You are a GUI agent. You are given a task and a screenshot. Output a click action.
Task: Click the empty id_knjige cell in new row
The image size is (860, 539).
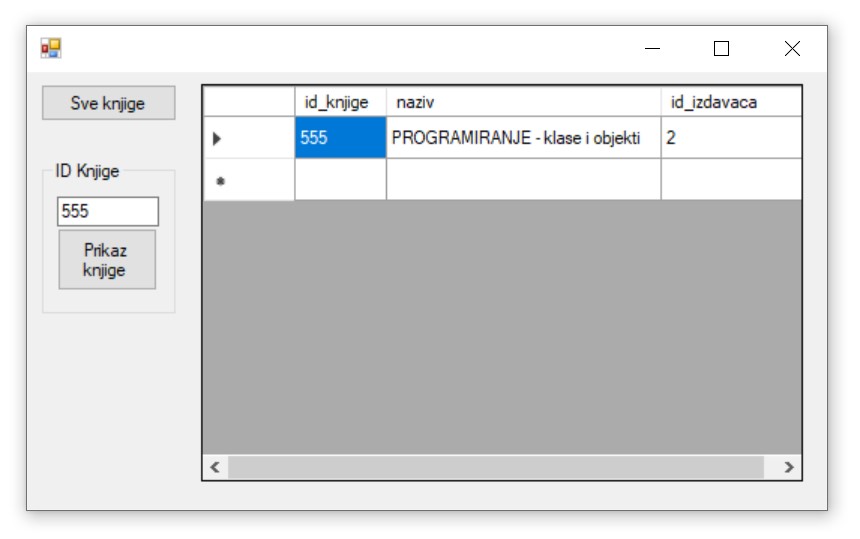[340, 180]
